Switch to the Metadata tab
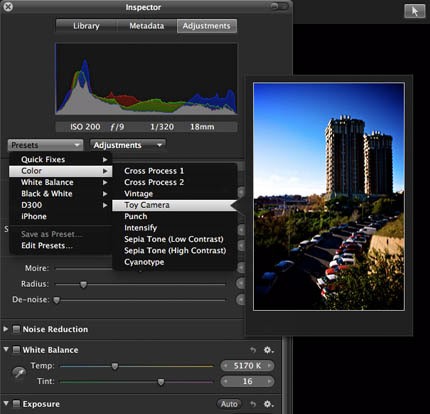Screen dimensions: 430x414 147,26
